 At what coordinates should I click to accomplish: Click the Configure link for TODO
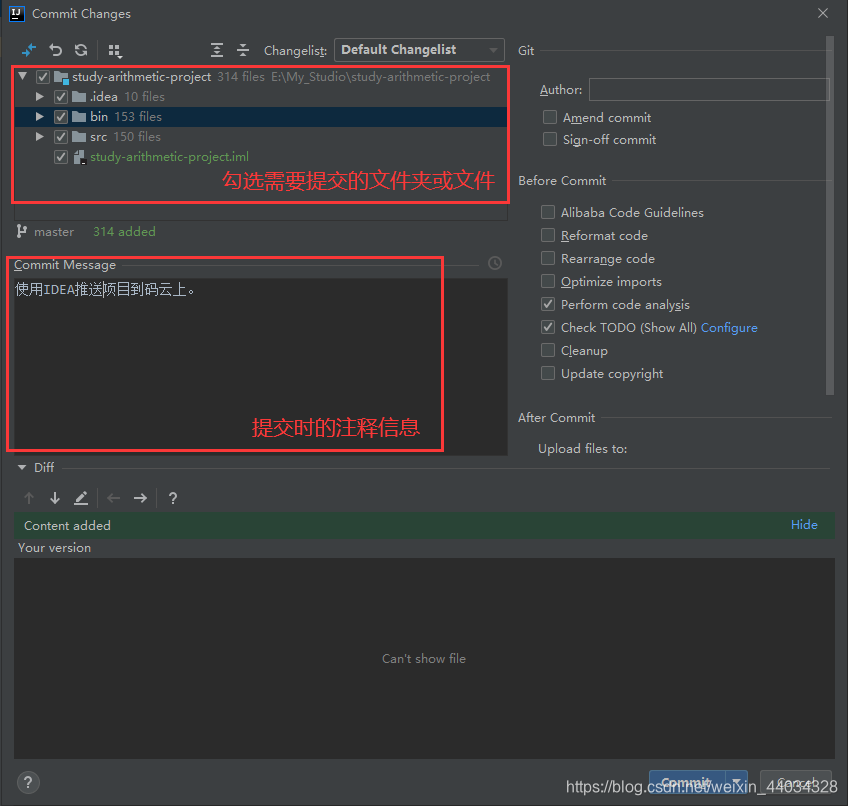click(x=729, y=328)
